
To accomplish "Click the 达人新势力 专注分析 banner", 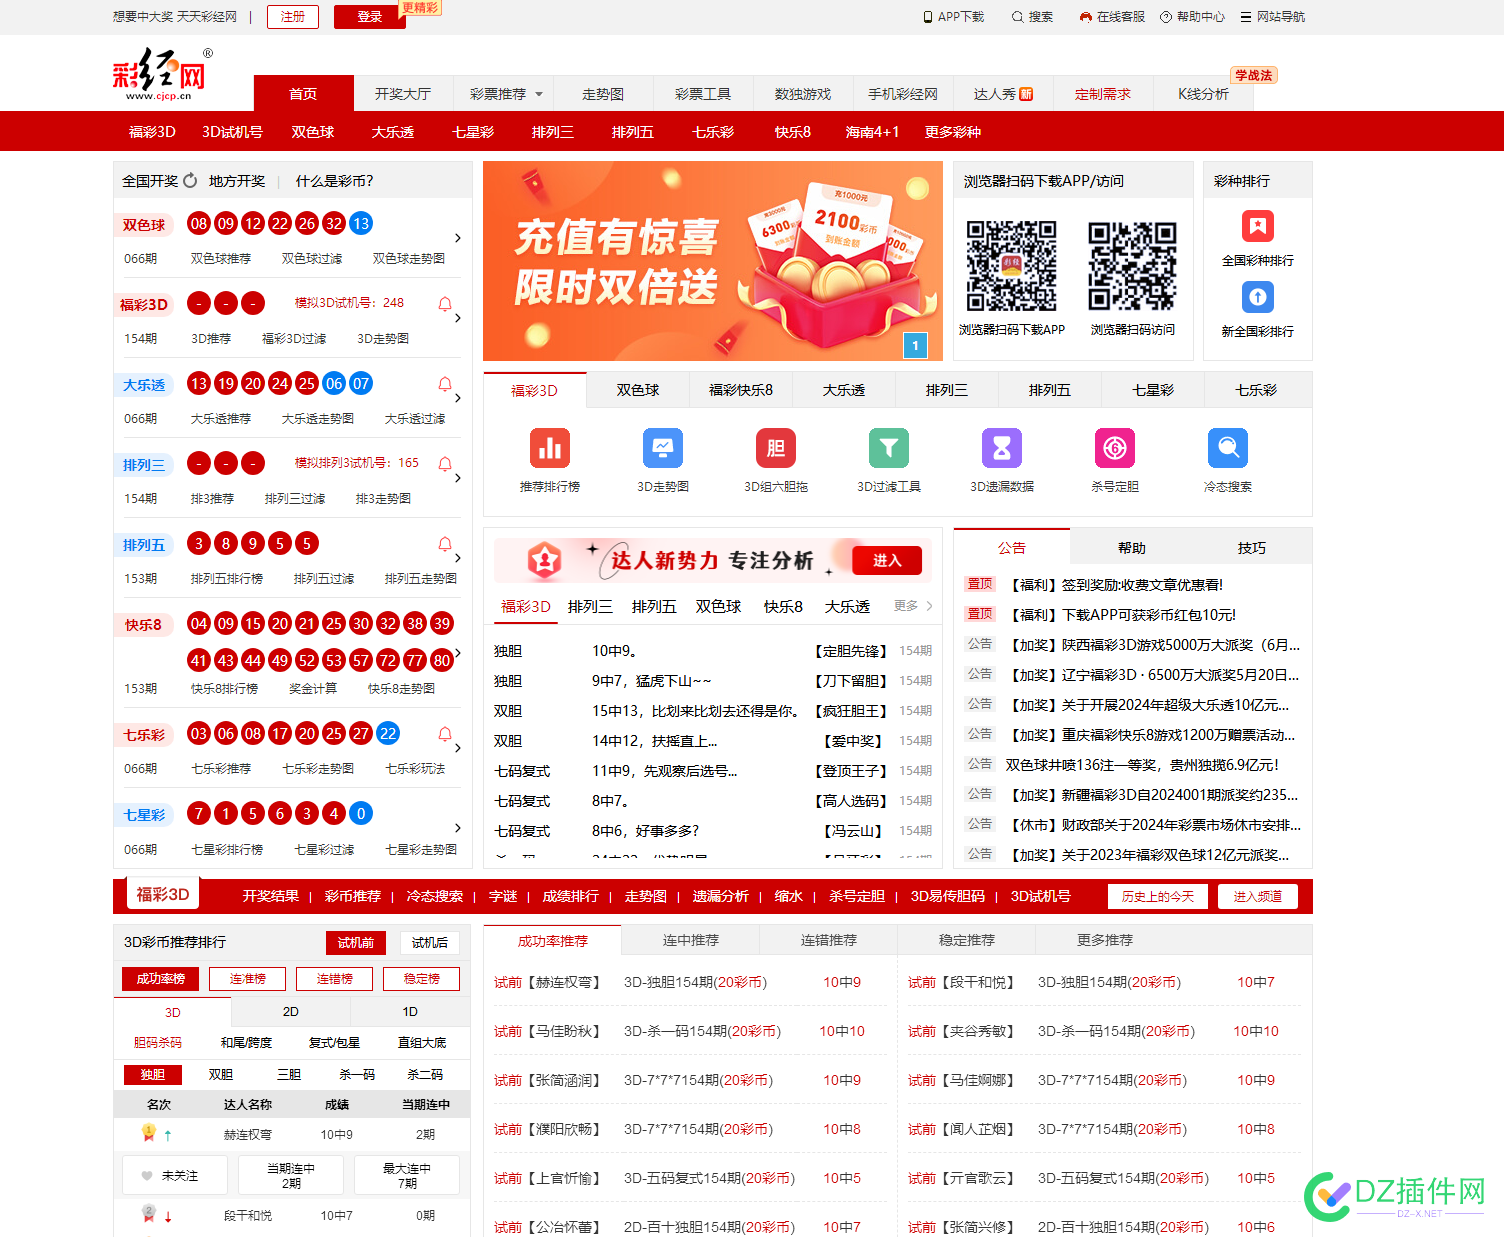I will 713,561.
